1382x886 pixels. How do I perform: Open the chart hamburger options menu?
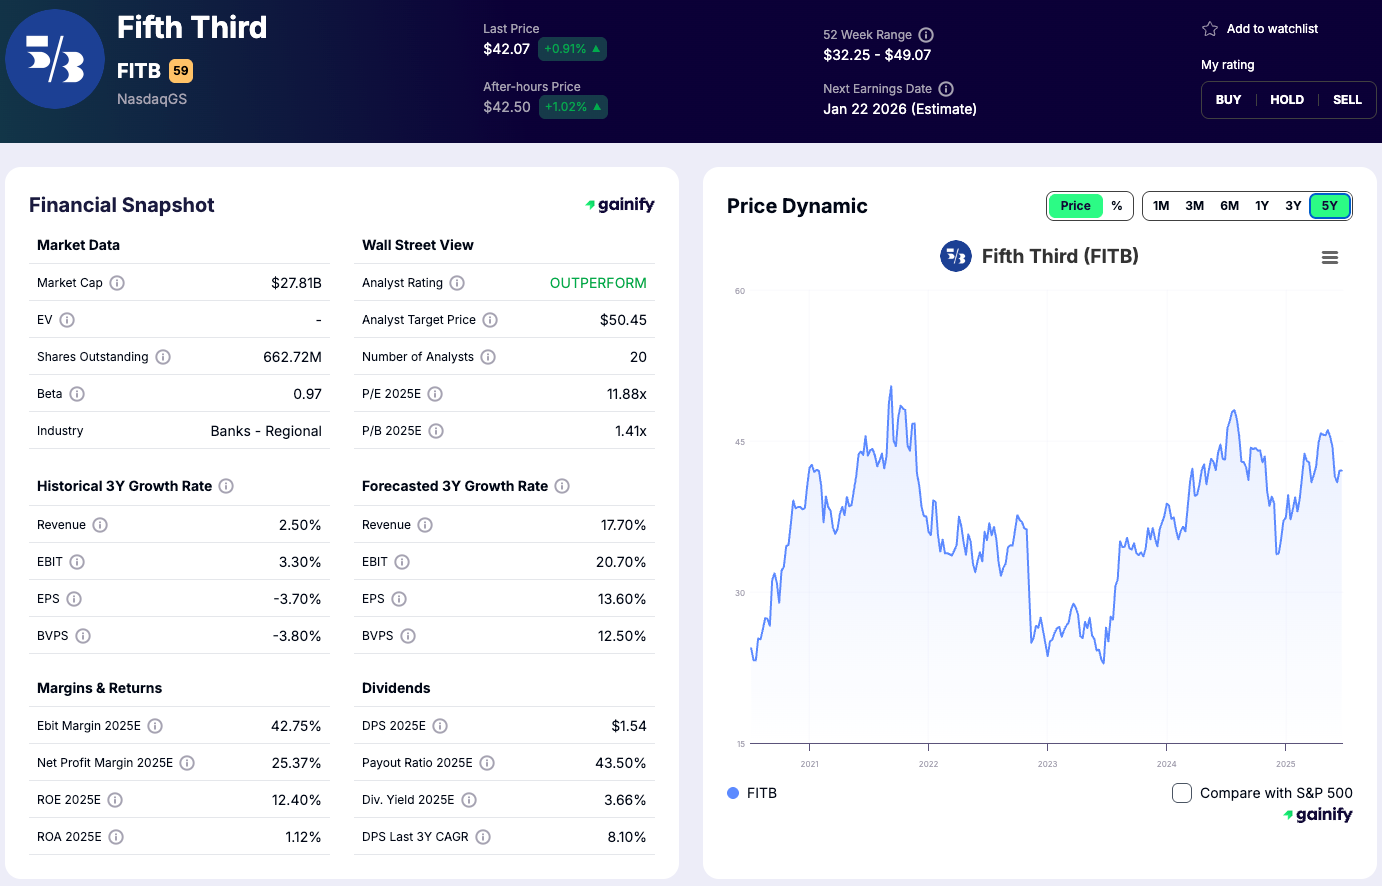point(1330,257)
